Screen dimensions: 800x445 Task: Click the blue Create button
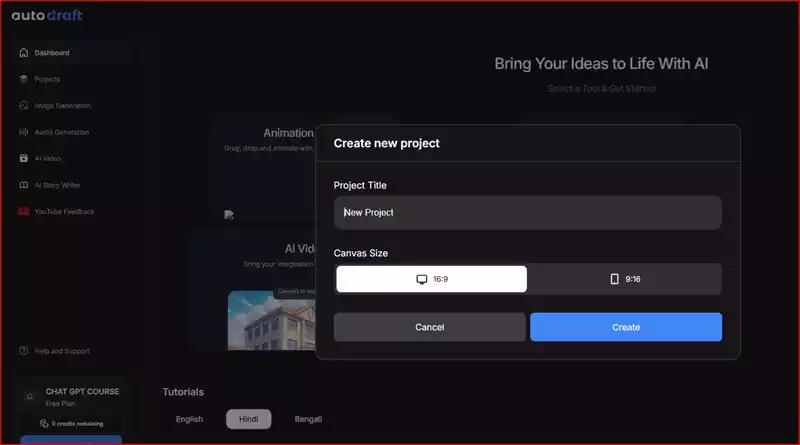click(626, 327)
